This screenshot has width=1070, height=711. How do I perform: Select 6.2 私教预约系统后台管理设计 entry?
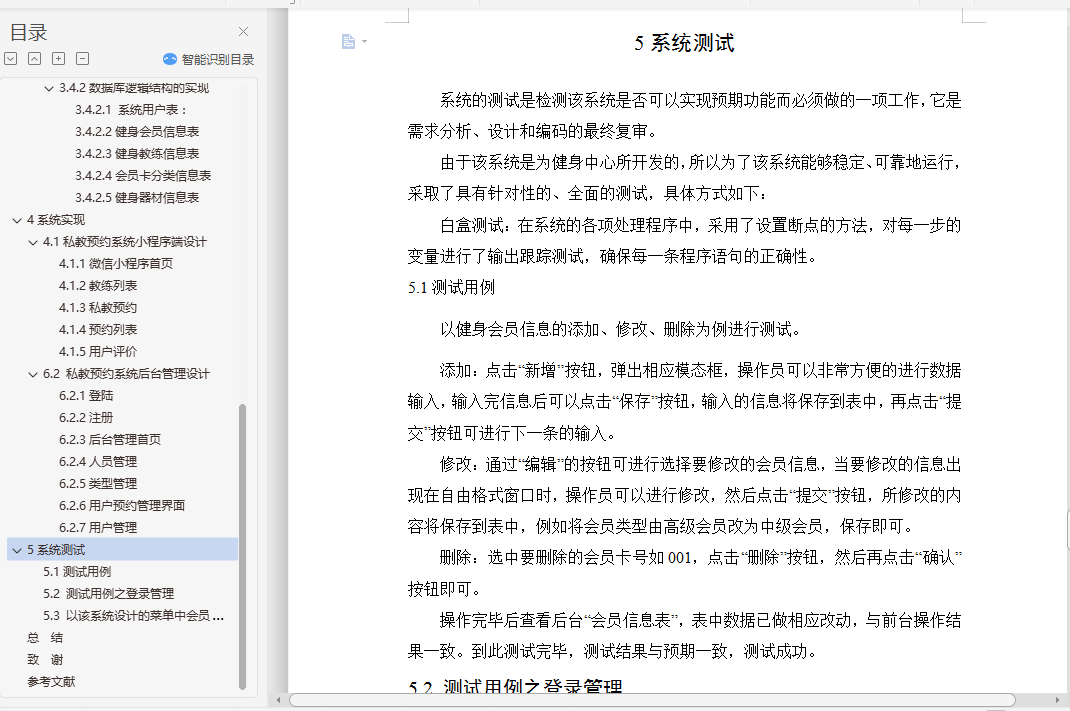(x=126, y=374)
